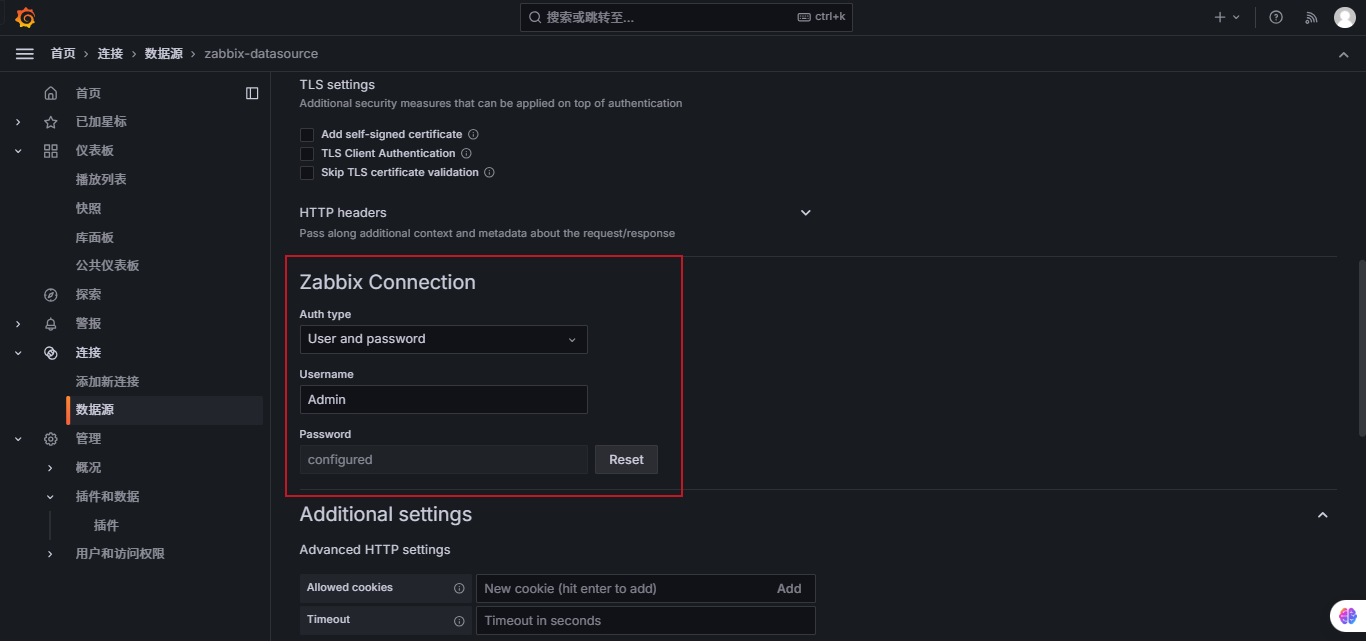The image size is (1366, 641).
Task: Open 首页 in the sidebar
Action: 88,93
